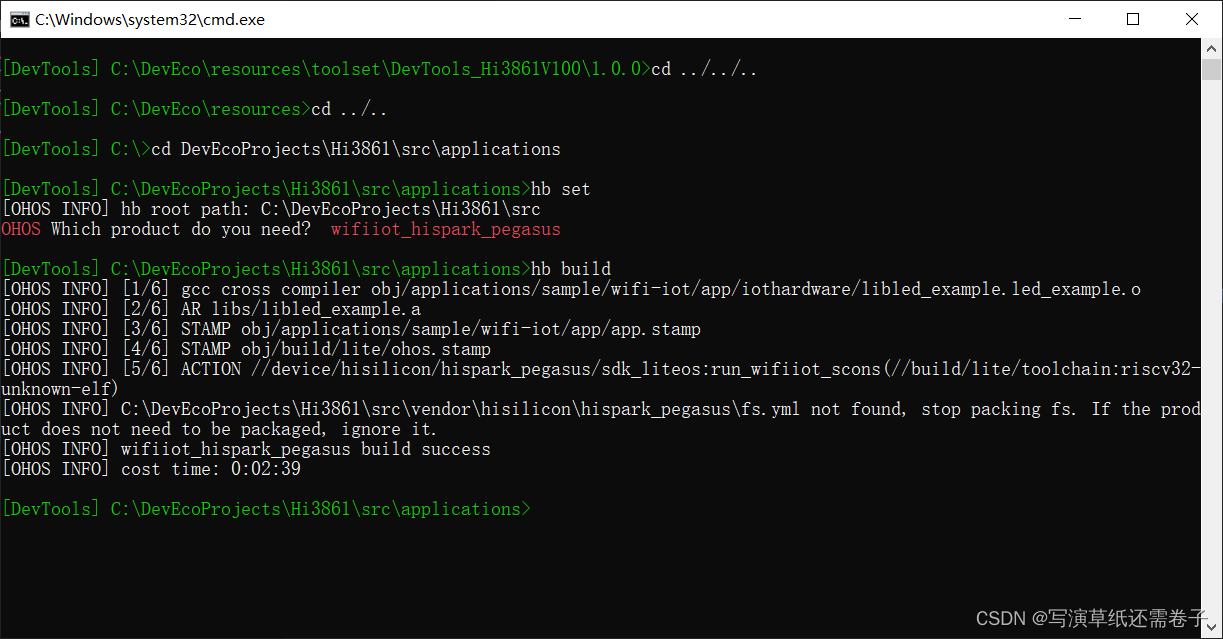Click the '[3/6] STAMP' app.stamp line
Image resolution: width=1223 pixels, height=639 pixels.
point(351,329)
